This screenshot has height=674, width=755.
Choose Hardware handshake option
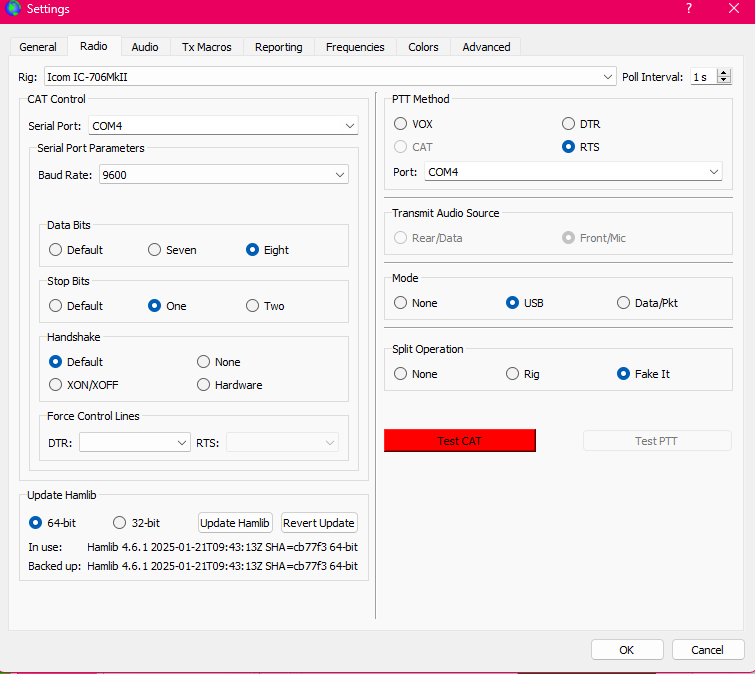click(x=204, y=385)
